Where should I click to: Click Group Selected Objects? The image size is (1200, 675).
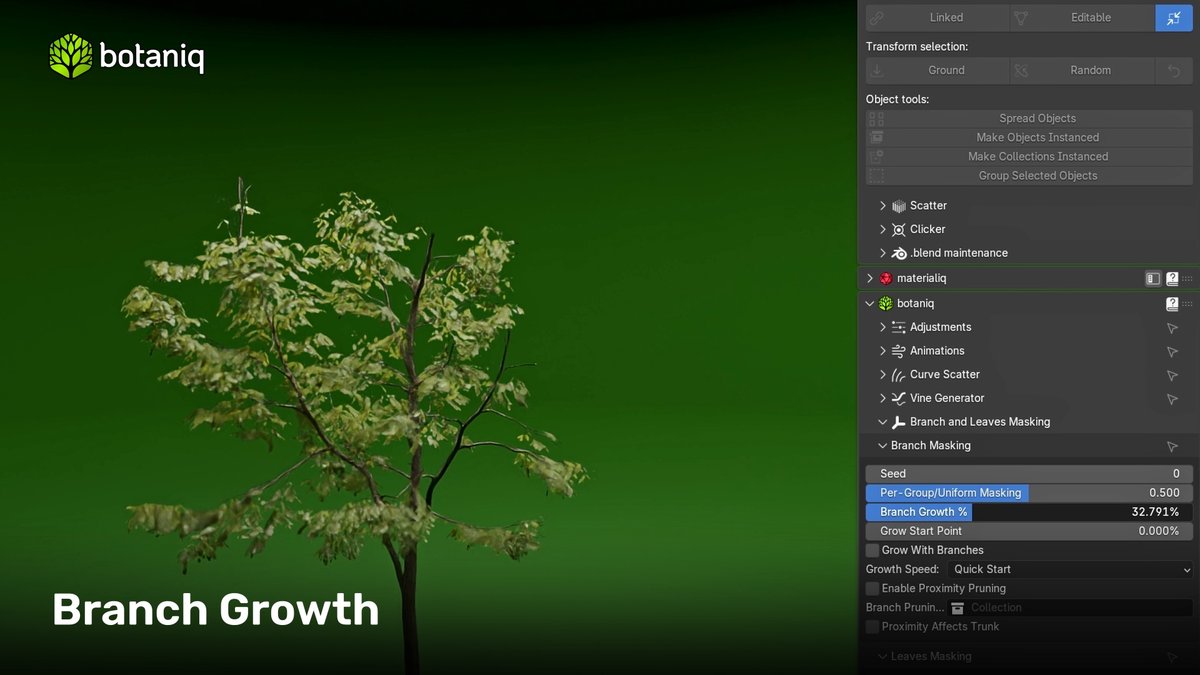tap(1029, 176)
